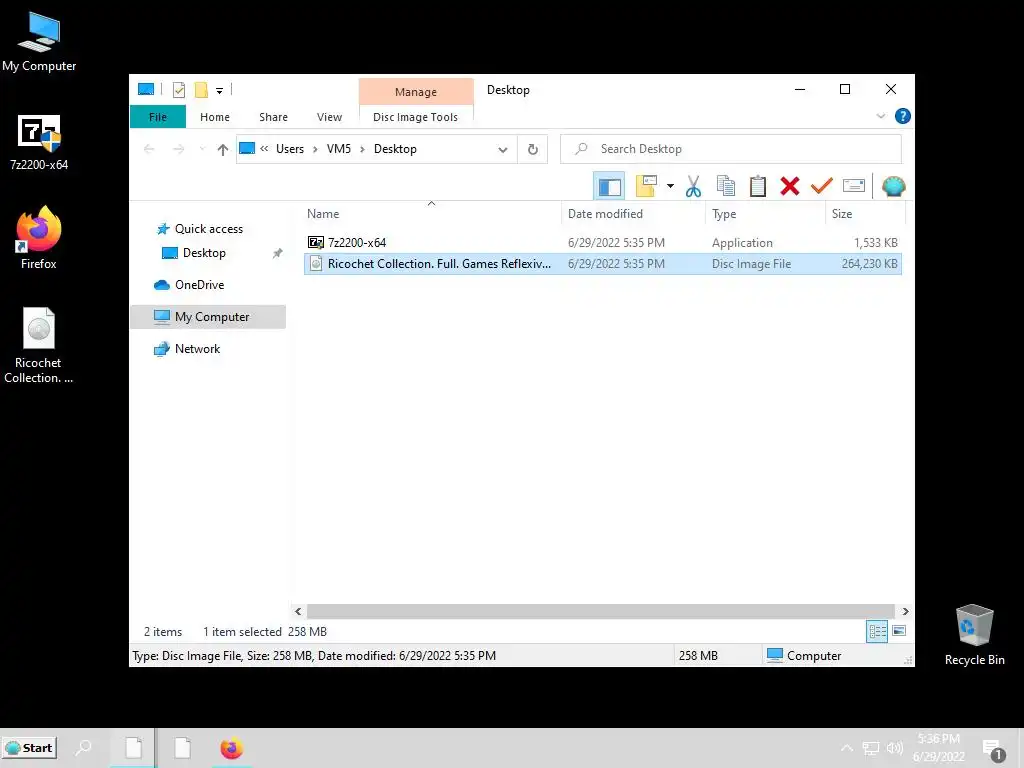1024x768 pixels.
Task: Open the Disc Image Tools tab
Action: 415,117
